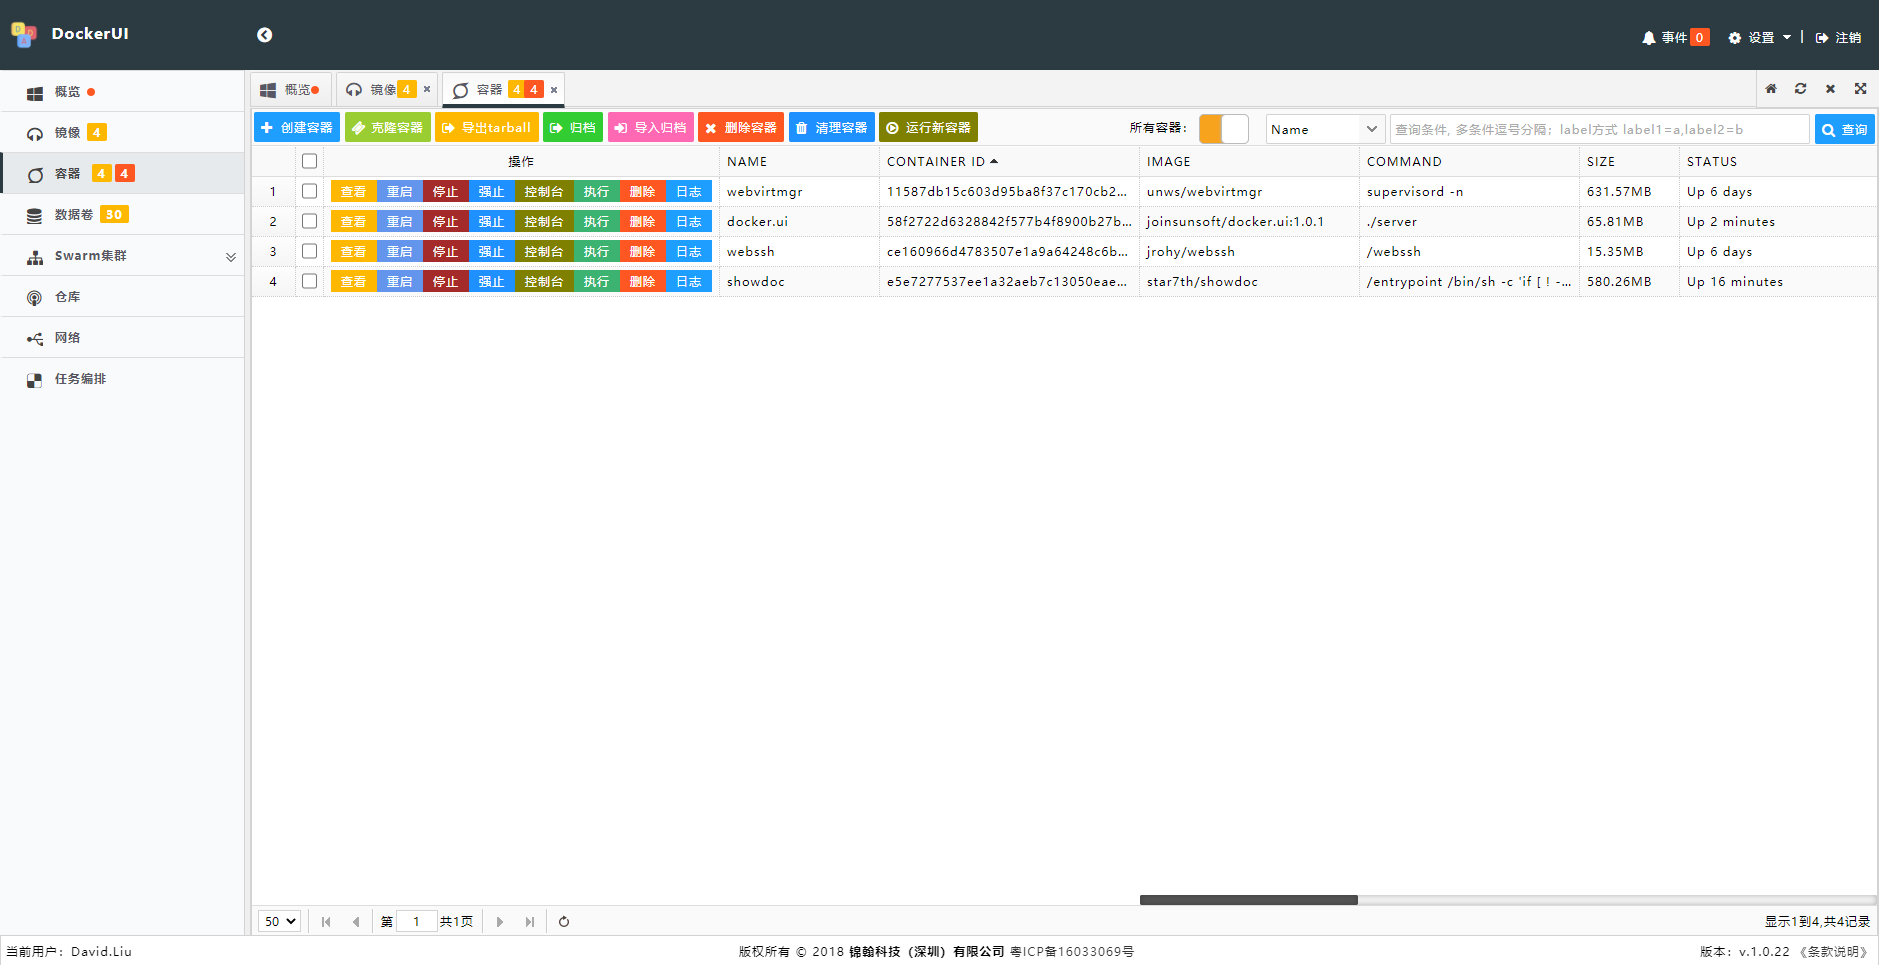Screen dimensions: 1879x965
Task: Open 镜像 in the sidebar
Action: tap(122, 133)
